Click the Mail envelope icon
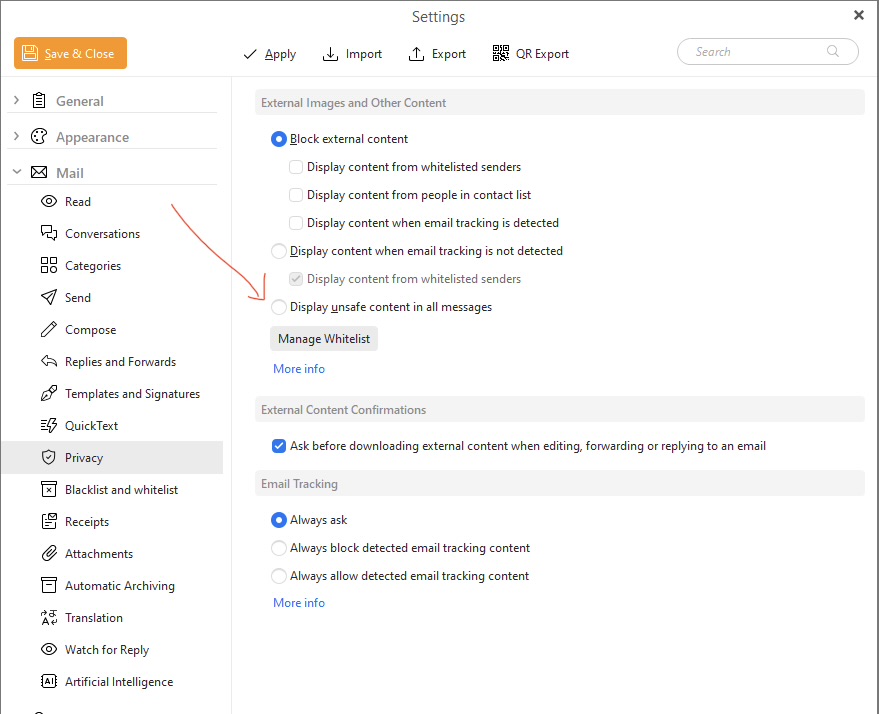 [39, 172]
